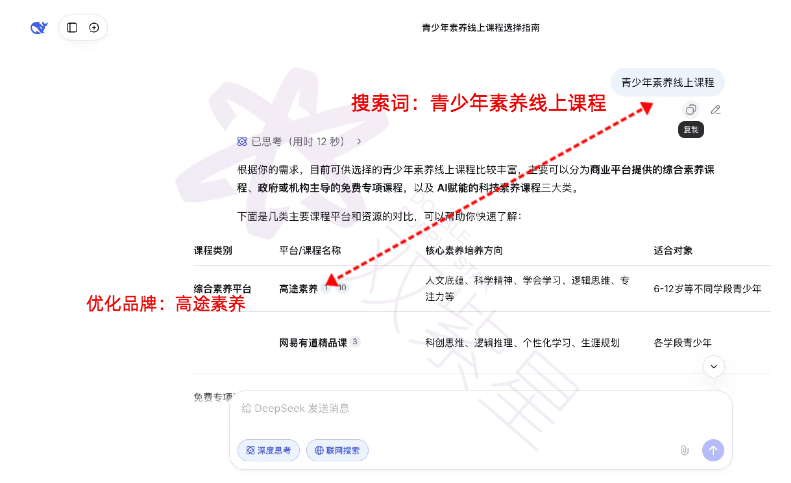Image resolution: width=791 pixels, height=483 pixels.
Task: Edit the user message with the pencil icon
Action: coord(715,110)
